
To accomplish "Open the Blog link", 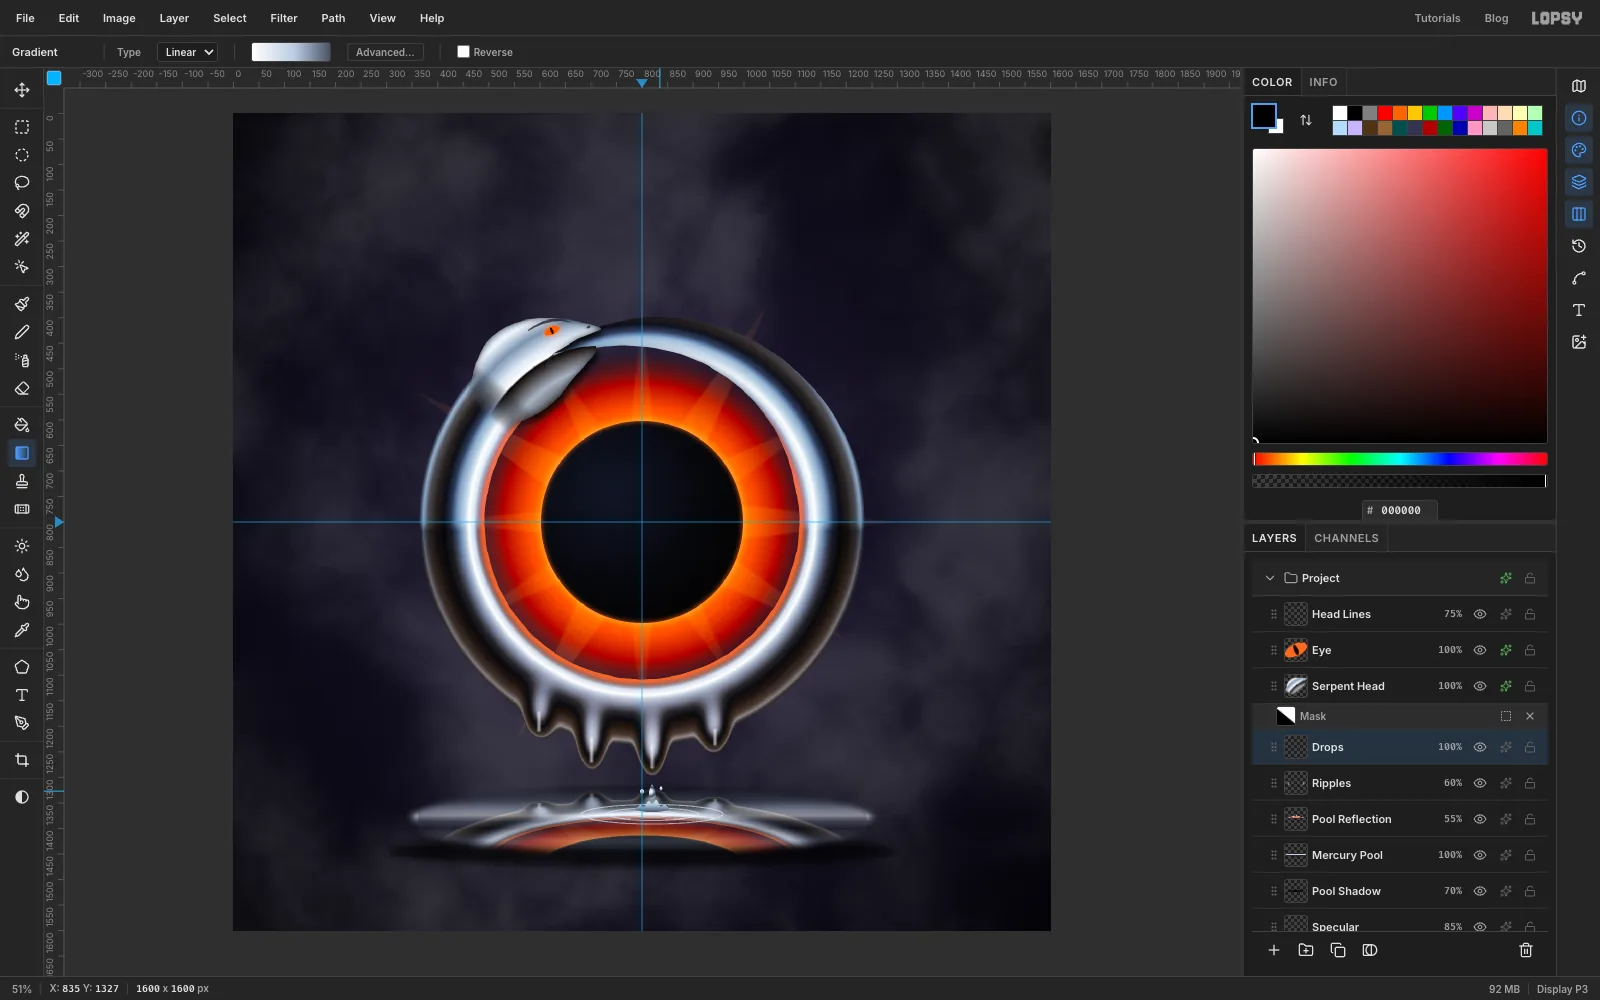I will coord(1496,18).
